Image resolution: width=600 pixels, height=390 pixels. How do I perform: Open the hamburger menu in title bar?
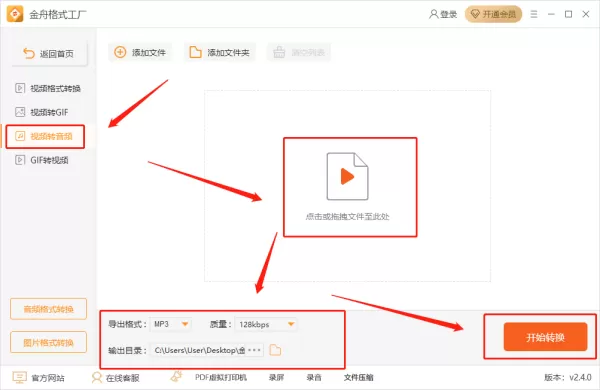click(x=534, y=14)
